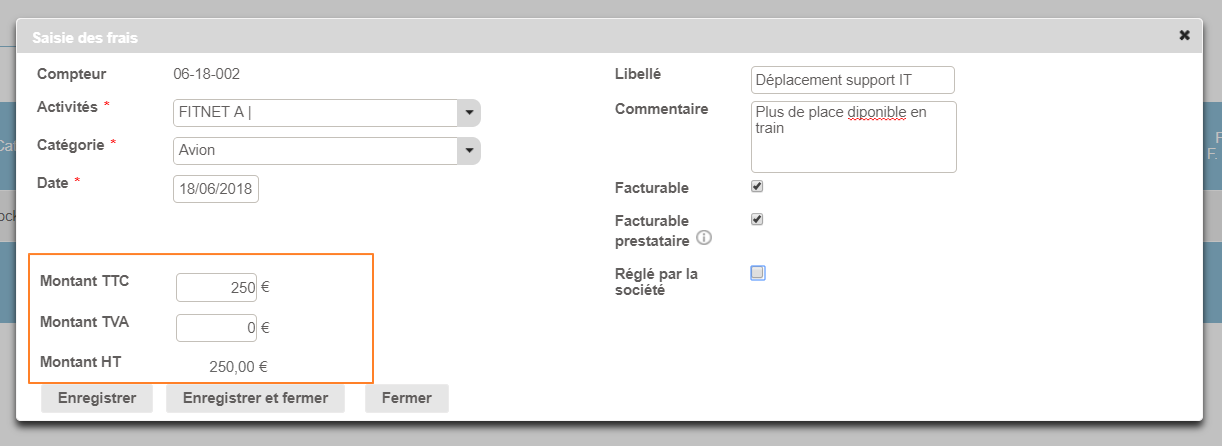Click the Montant HT value 250,00 €

[x=238, y=366]
